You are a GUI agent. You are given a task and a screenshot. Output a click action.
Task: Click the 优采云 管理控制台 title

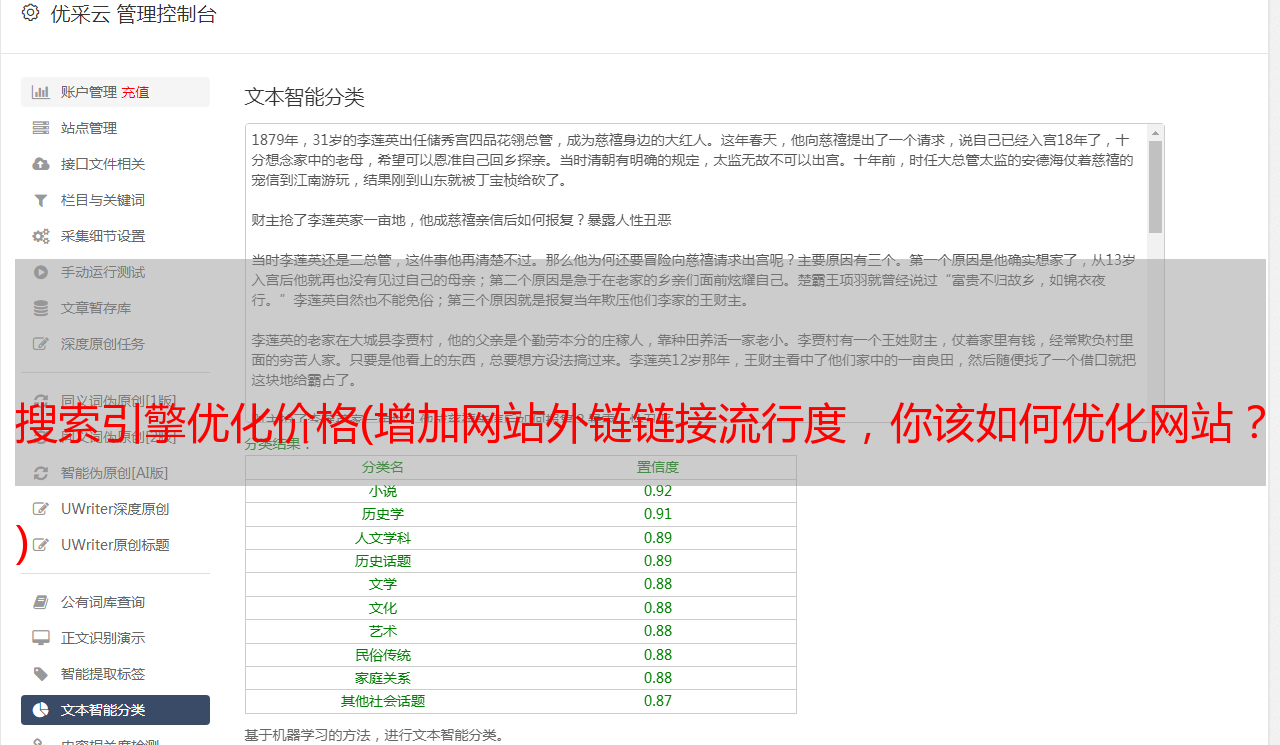tap(133, 14)
